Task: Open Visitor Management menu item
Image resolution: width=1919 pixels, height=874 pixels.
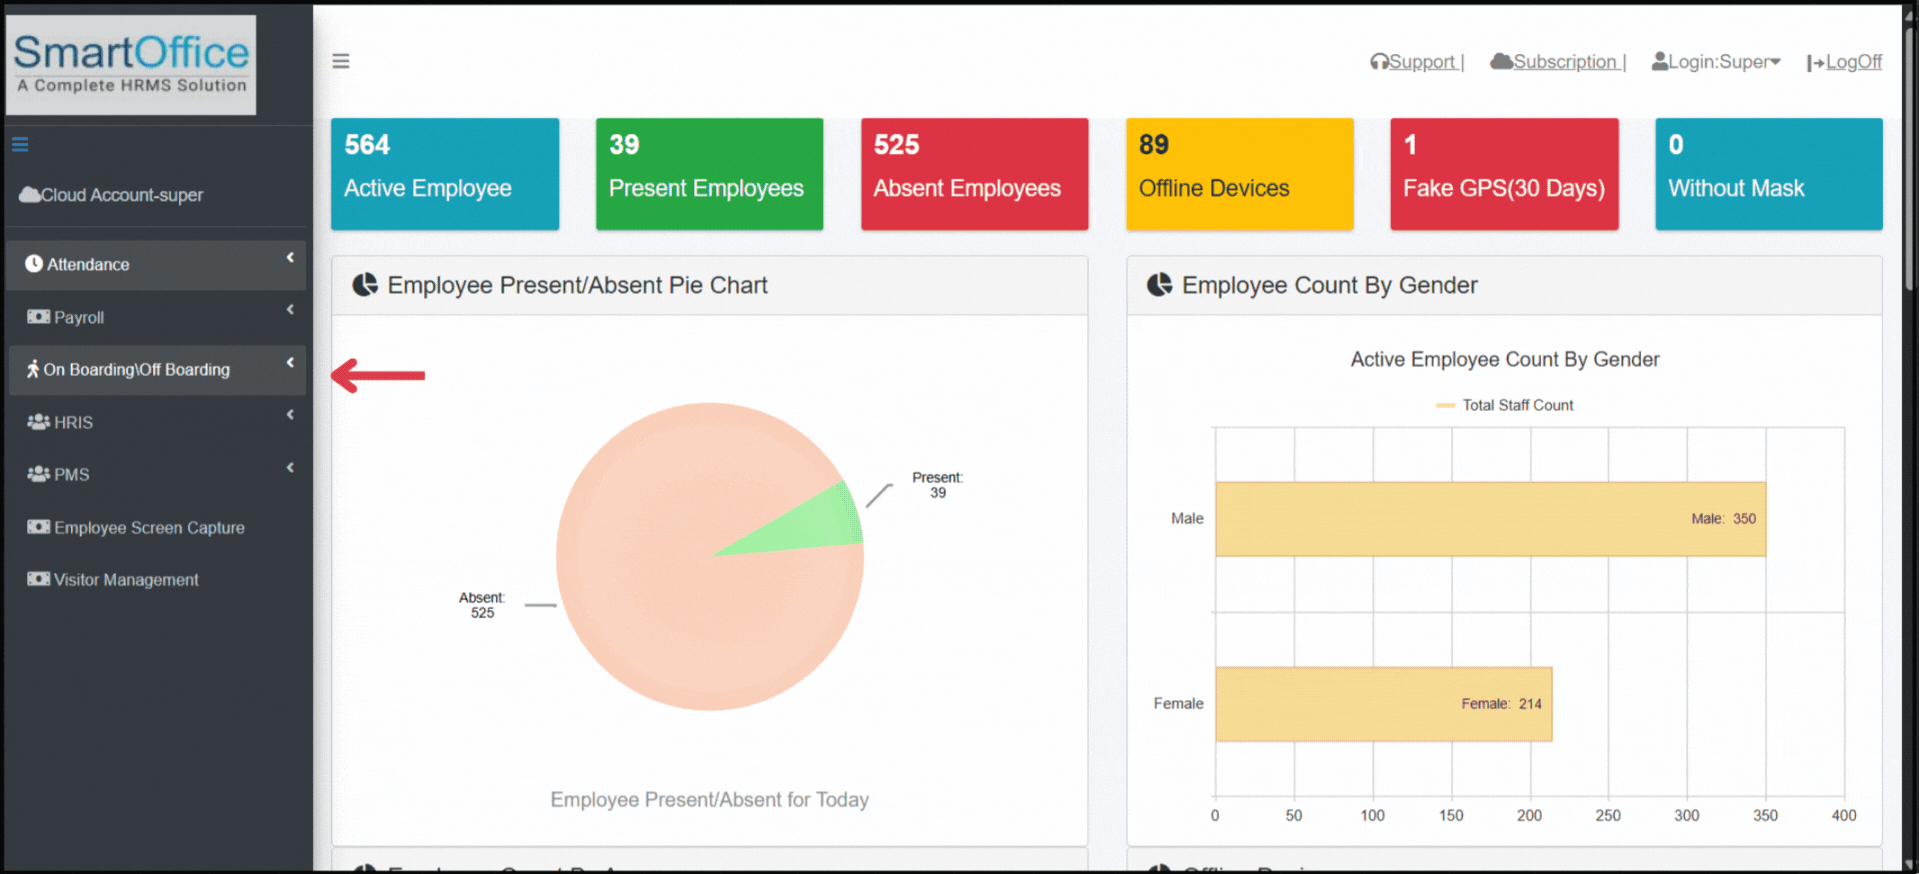Action: coord(126,580)
